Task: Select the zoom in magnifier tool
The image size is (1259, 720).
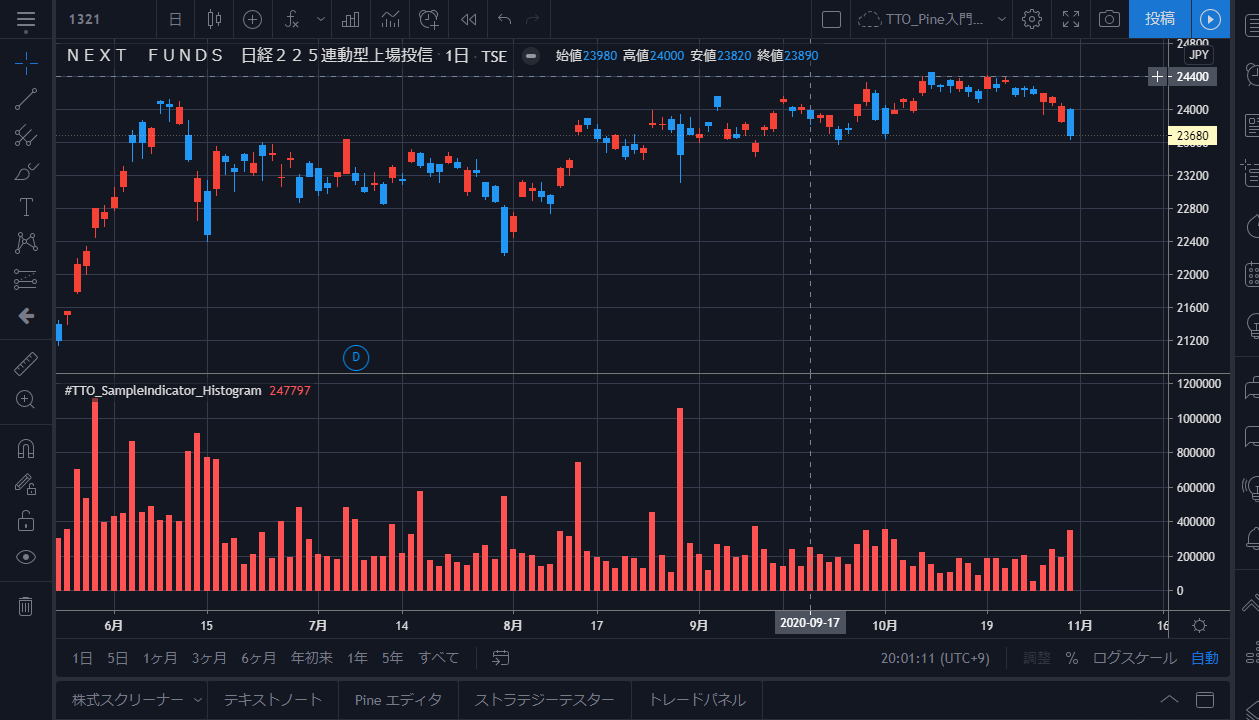Action: pyautogui.click(x=26, y=400)
